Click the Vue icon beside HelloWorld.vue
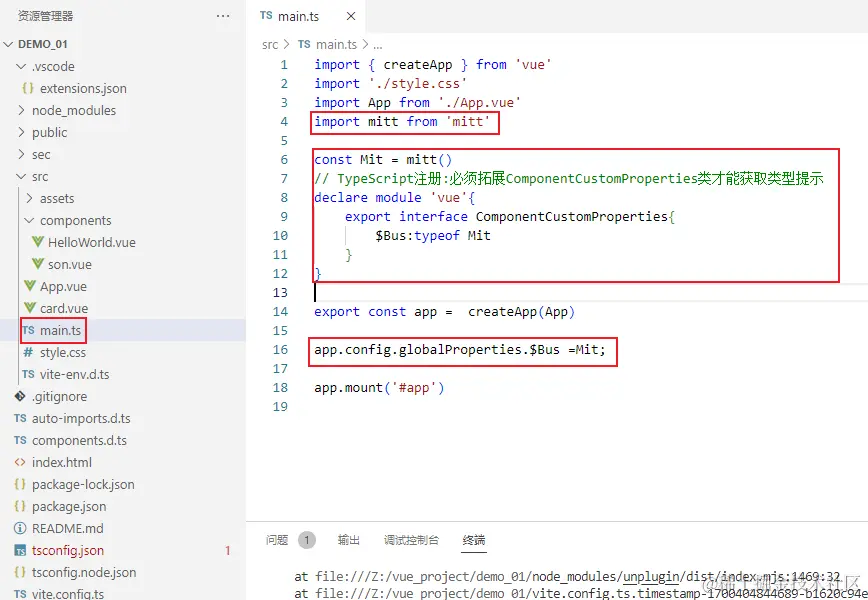The image size is (868, 600). pos(38,242)
